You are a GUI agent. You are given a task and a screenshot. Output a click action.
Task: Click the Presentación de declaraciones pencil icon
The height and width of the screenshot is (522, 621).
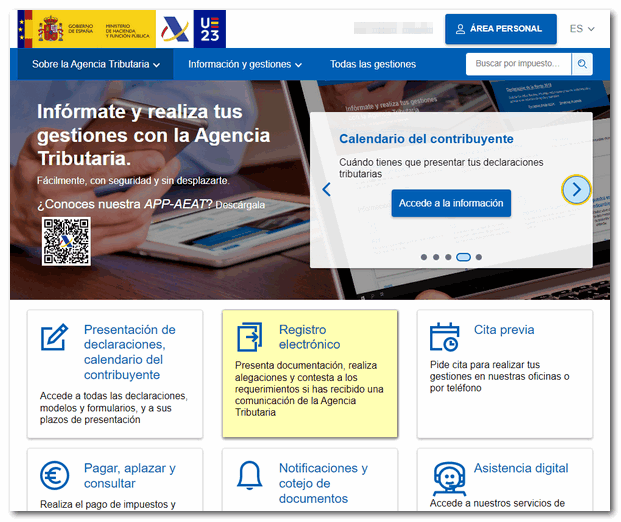[x=54, y=337]
